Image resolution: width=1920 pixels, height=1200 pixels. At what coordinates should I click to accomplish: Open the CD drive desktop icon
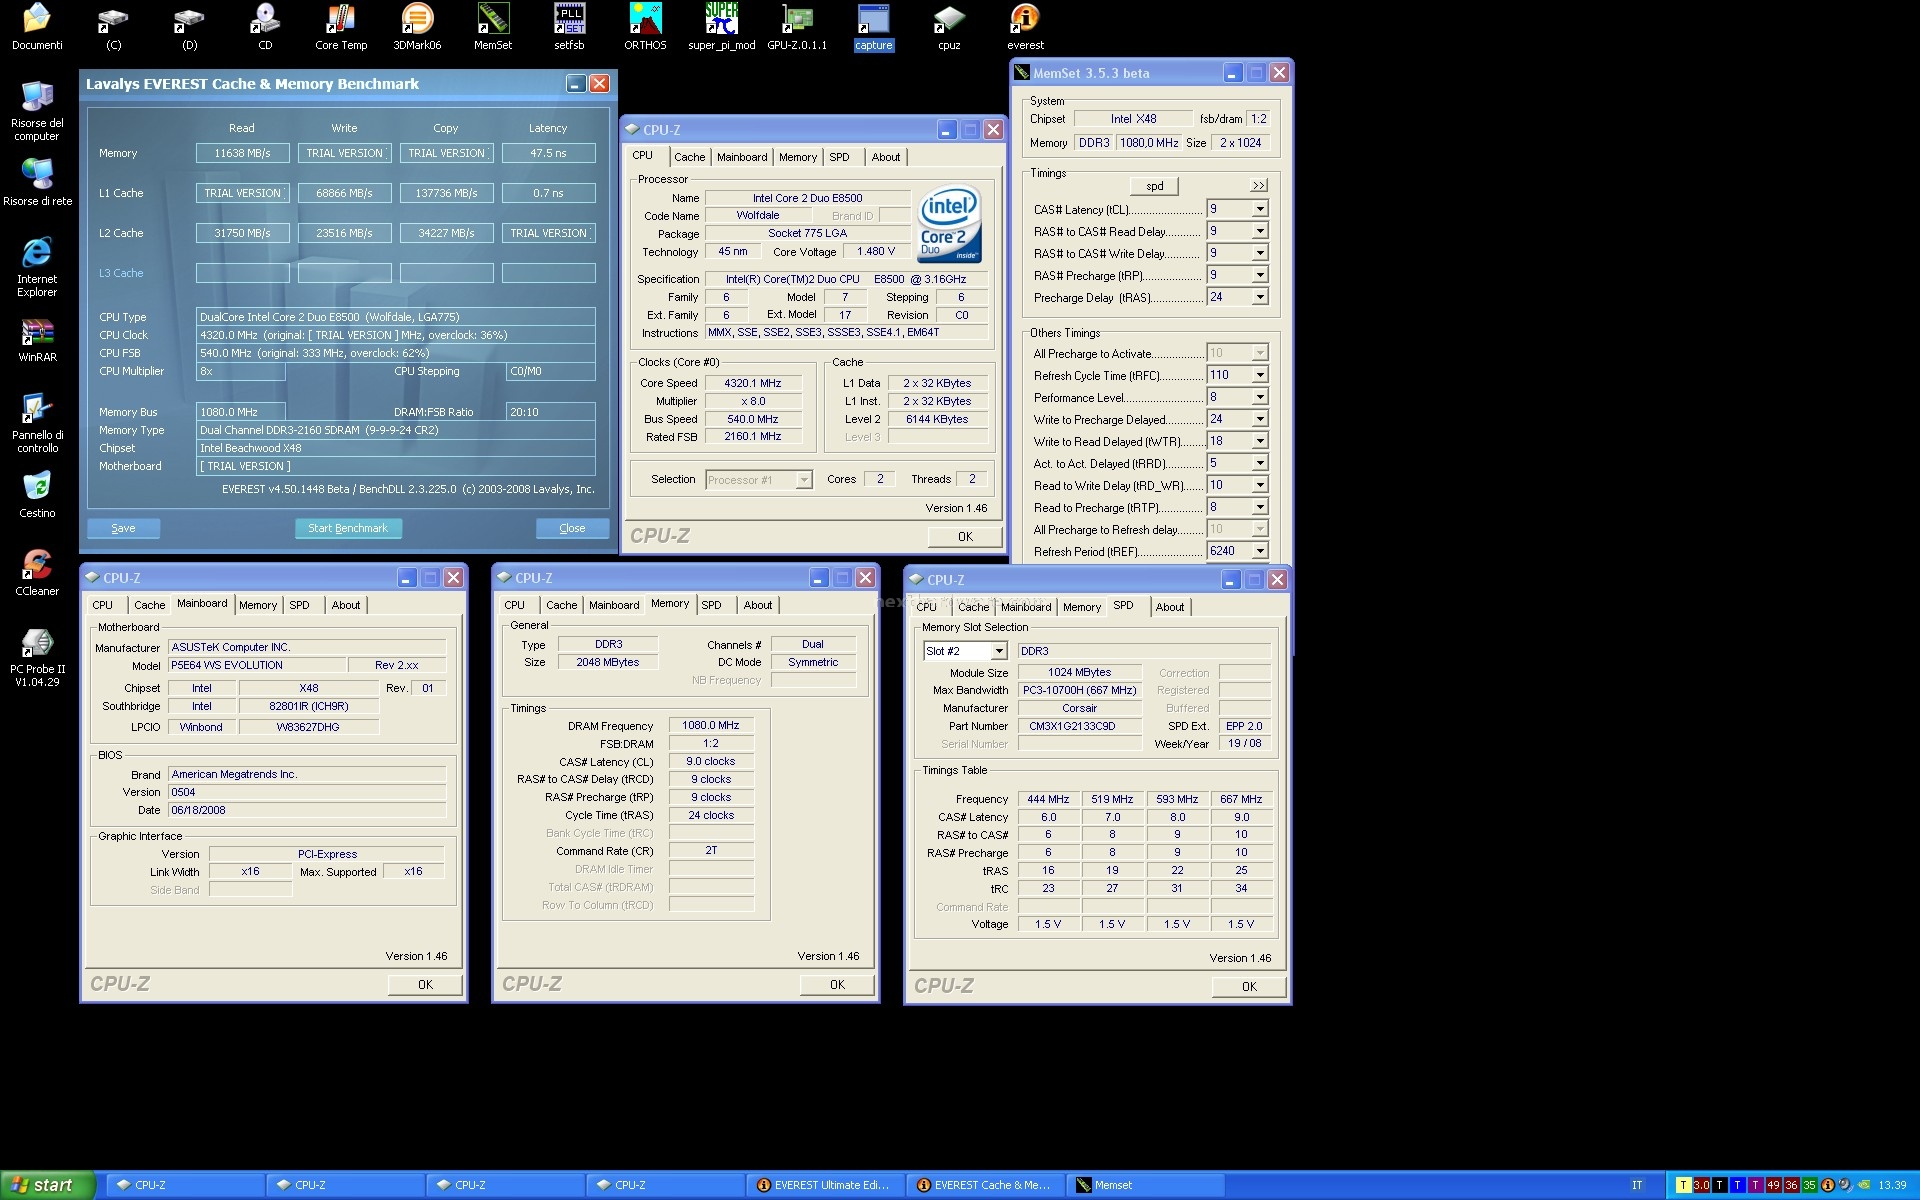tap(265, 27)
